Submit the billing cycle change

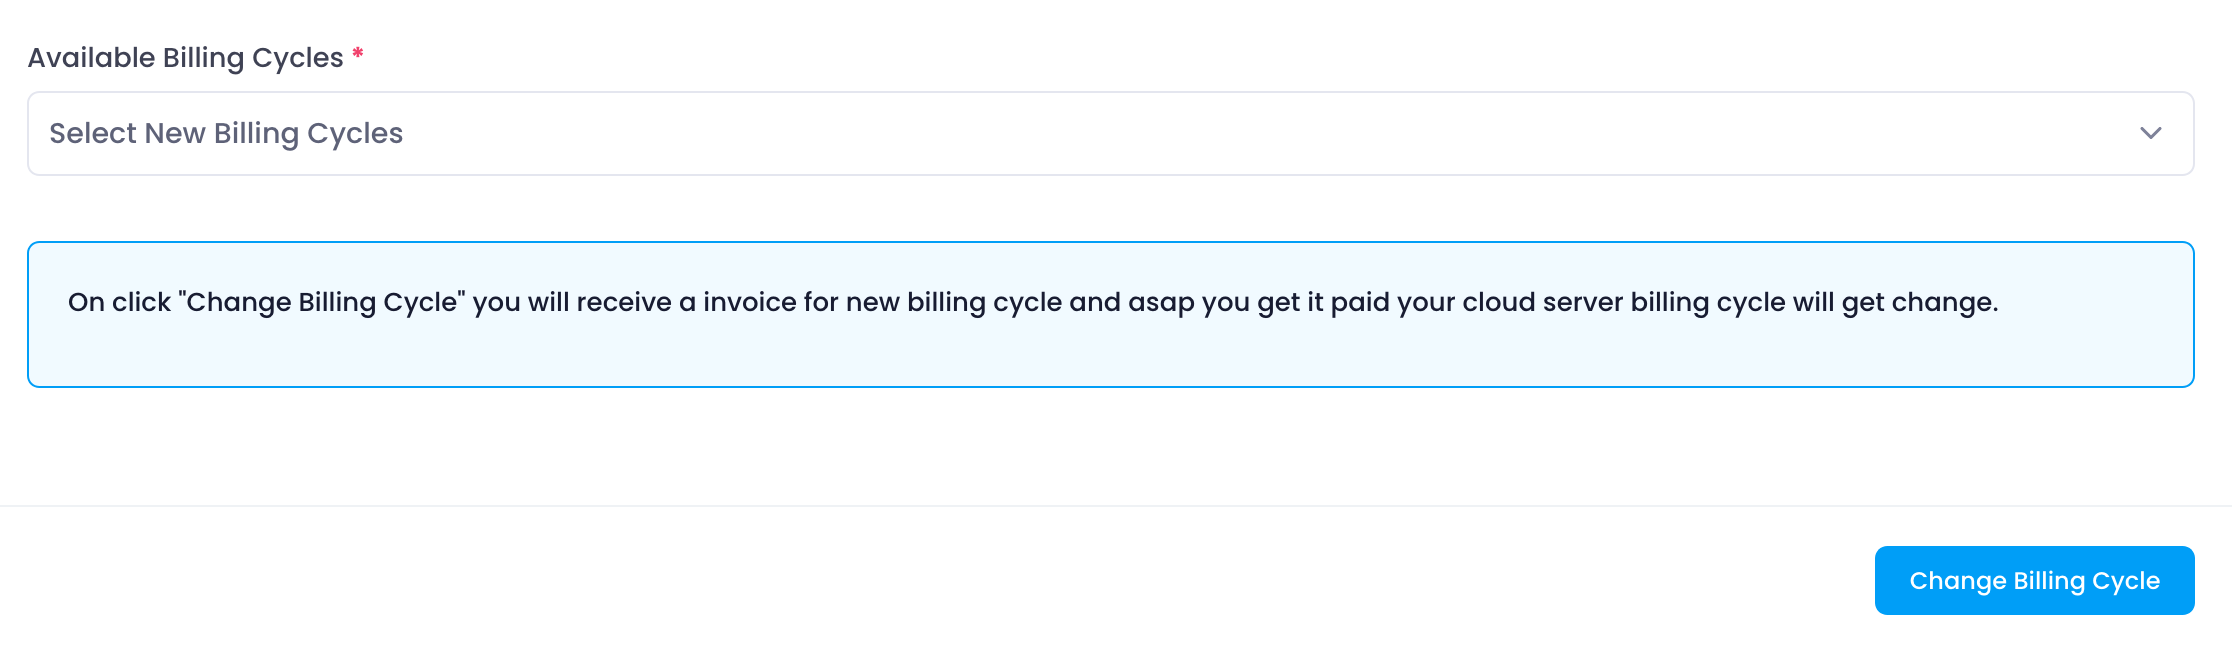[2034, 580]
